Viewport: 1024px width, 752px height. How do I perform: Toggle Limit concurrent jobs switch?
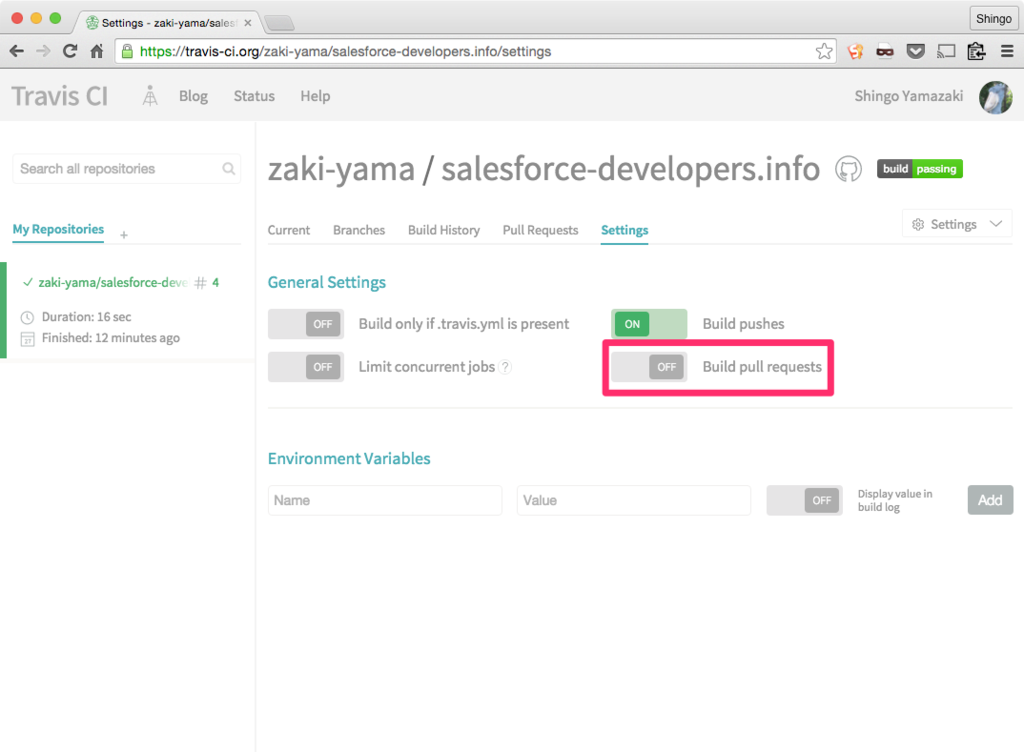306,367
